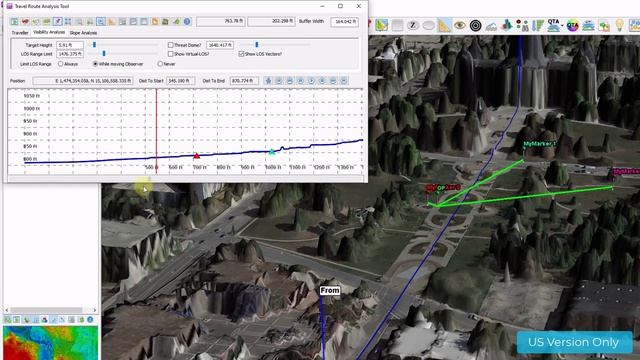This screenshot has height=360, width=640.
Task: Open the dropdown arrow beside the QTA vehicle icon
Action: coord(562,26)
